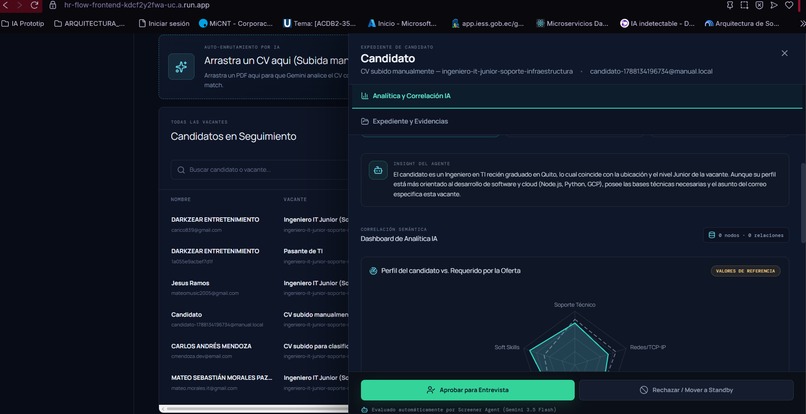The height and width of the screenshot is (414, 806).
Task: Click the magnifier icon in candidate search
Action: point(181,170)
